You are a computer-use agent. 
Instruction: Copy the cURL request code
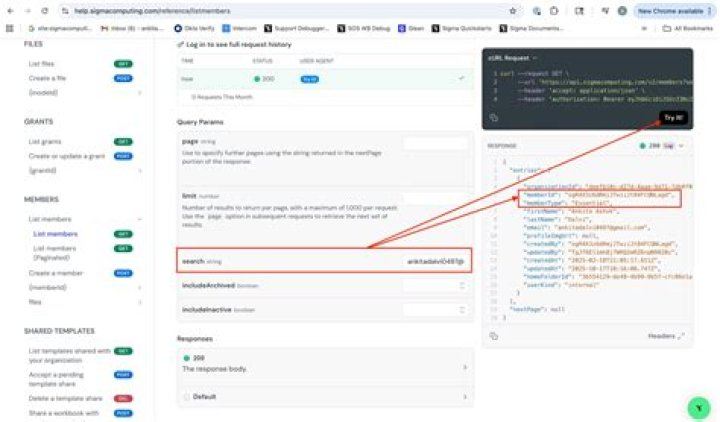[494, 118]
